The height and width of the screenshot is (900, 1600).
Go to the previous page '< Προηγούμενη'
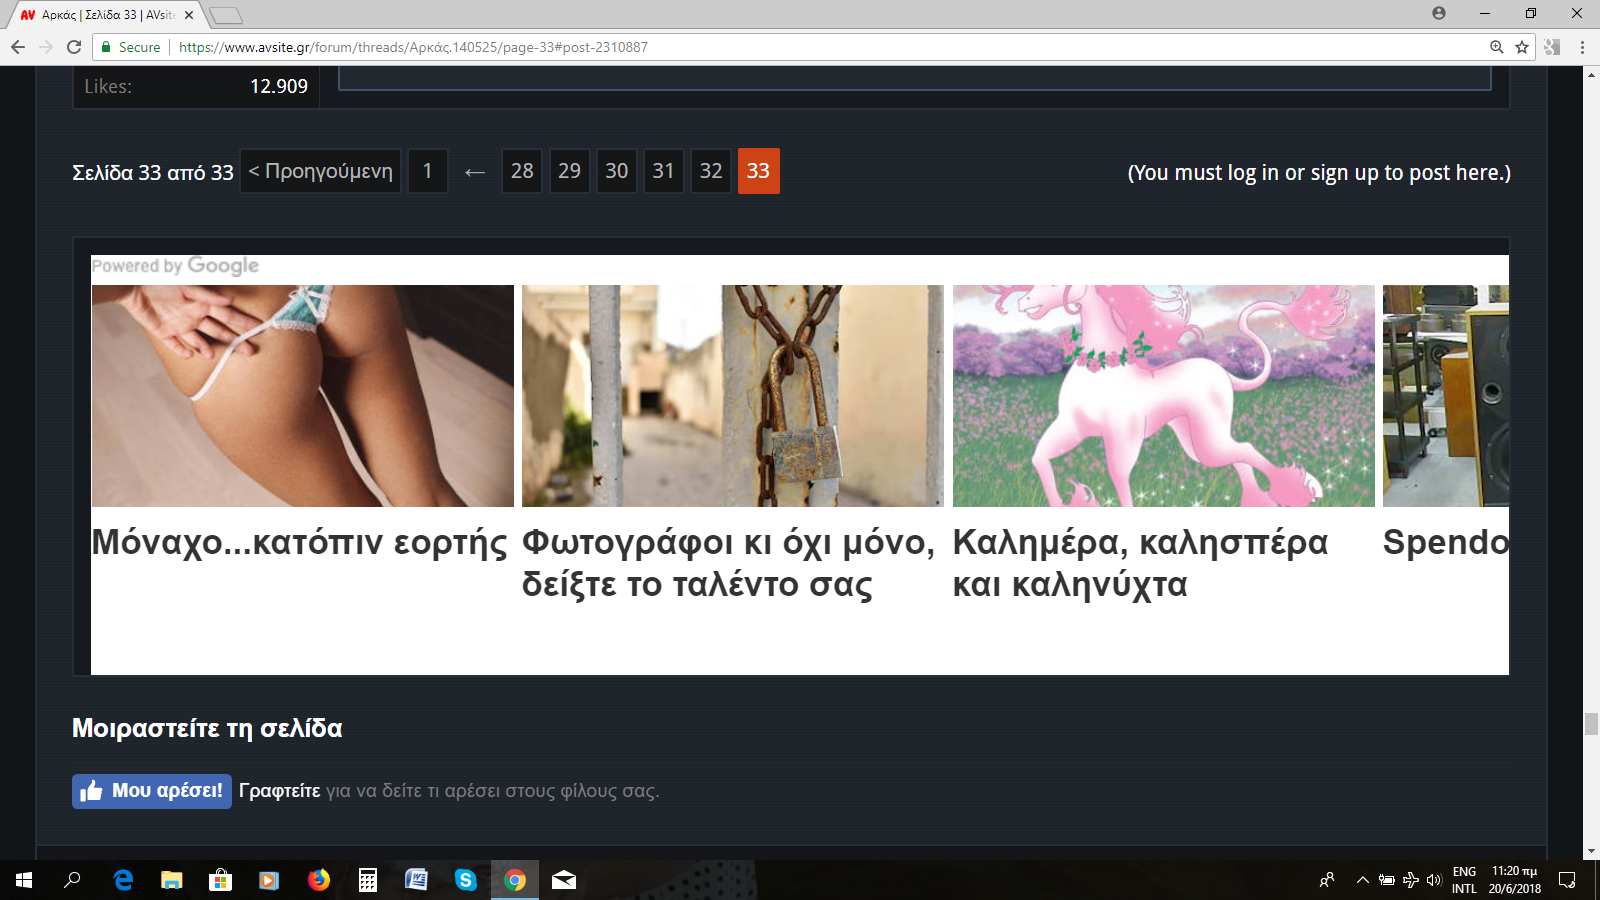(320, 171)
